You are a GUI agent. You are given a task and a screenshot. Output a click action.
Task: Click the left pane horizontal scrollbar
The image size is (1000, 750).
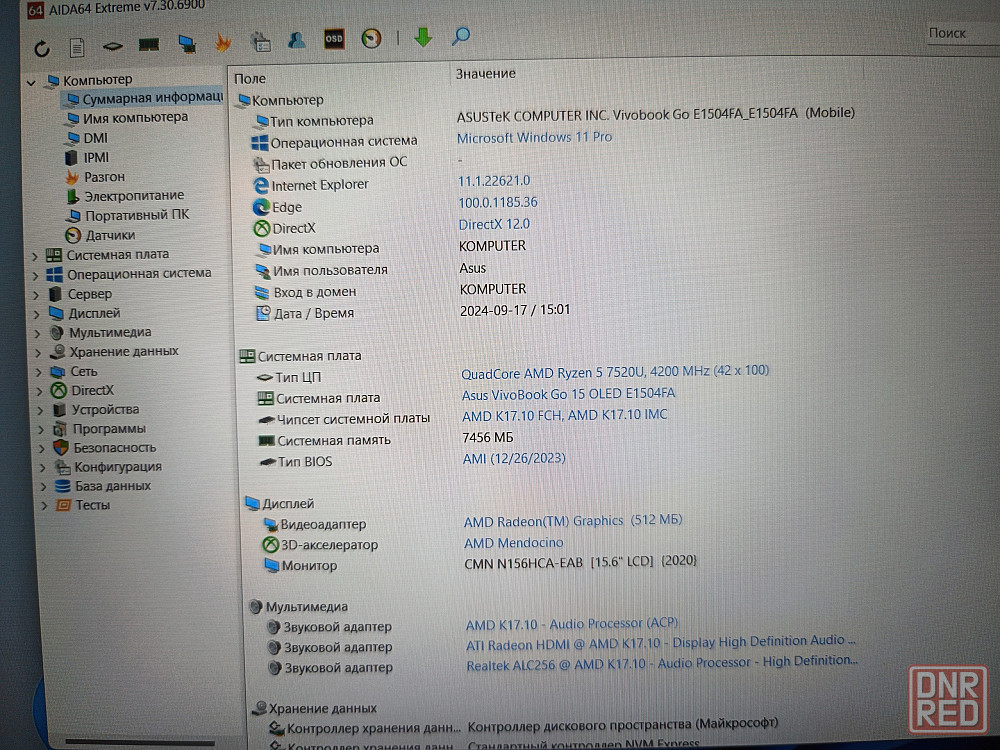click(x=140, y=742)
